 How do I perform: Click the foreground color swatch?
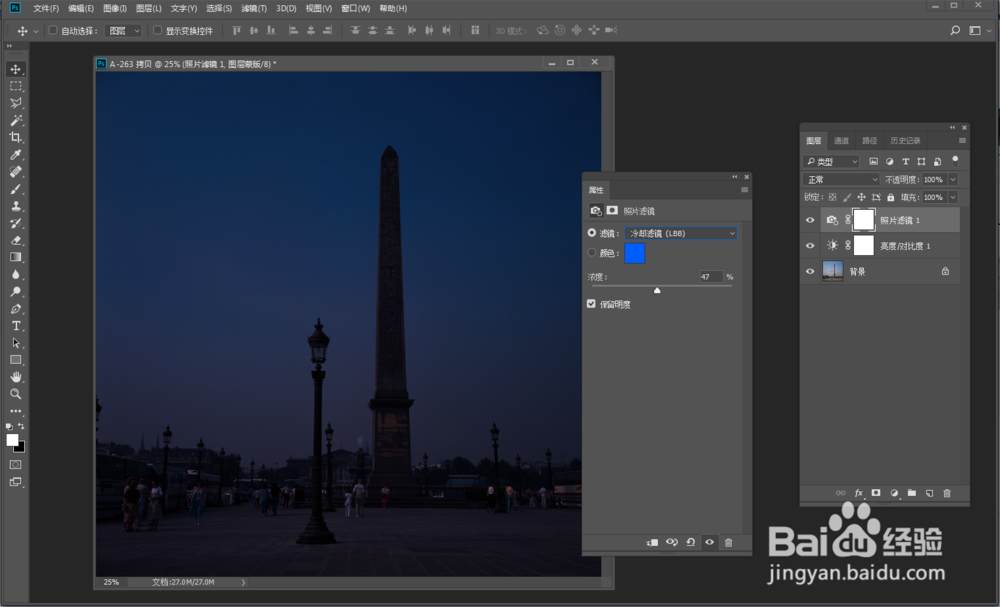[x=12, y=440]
